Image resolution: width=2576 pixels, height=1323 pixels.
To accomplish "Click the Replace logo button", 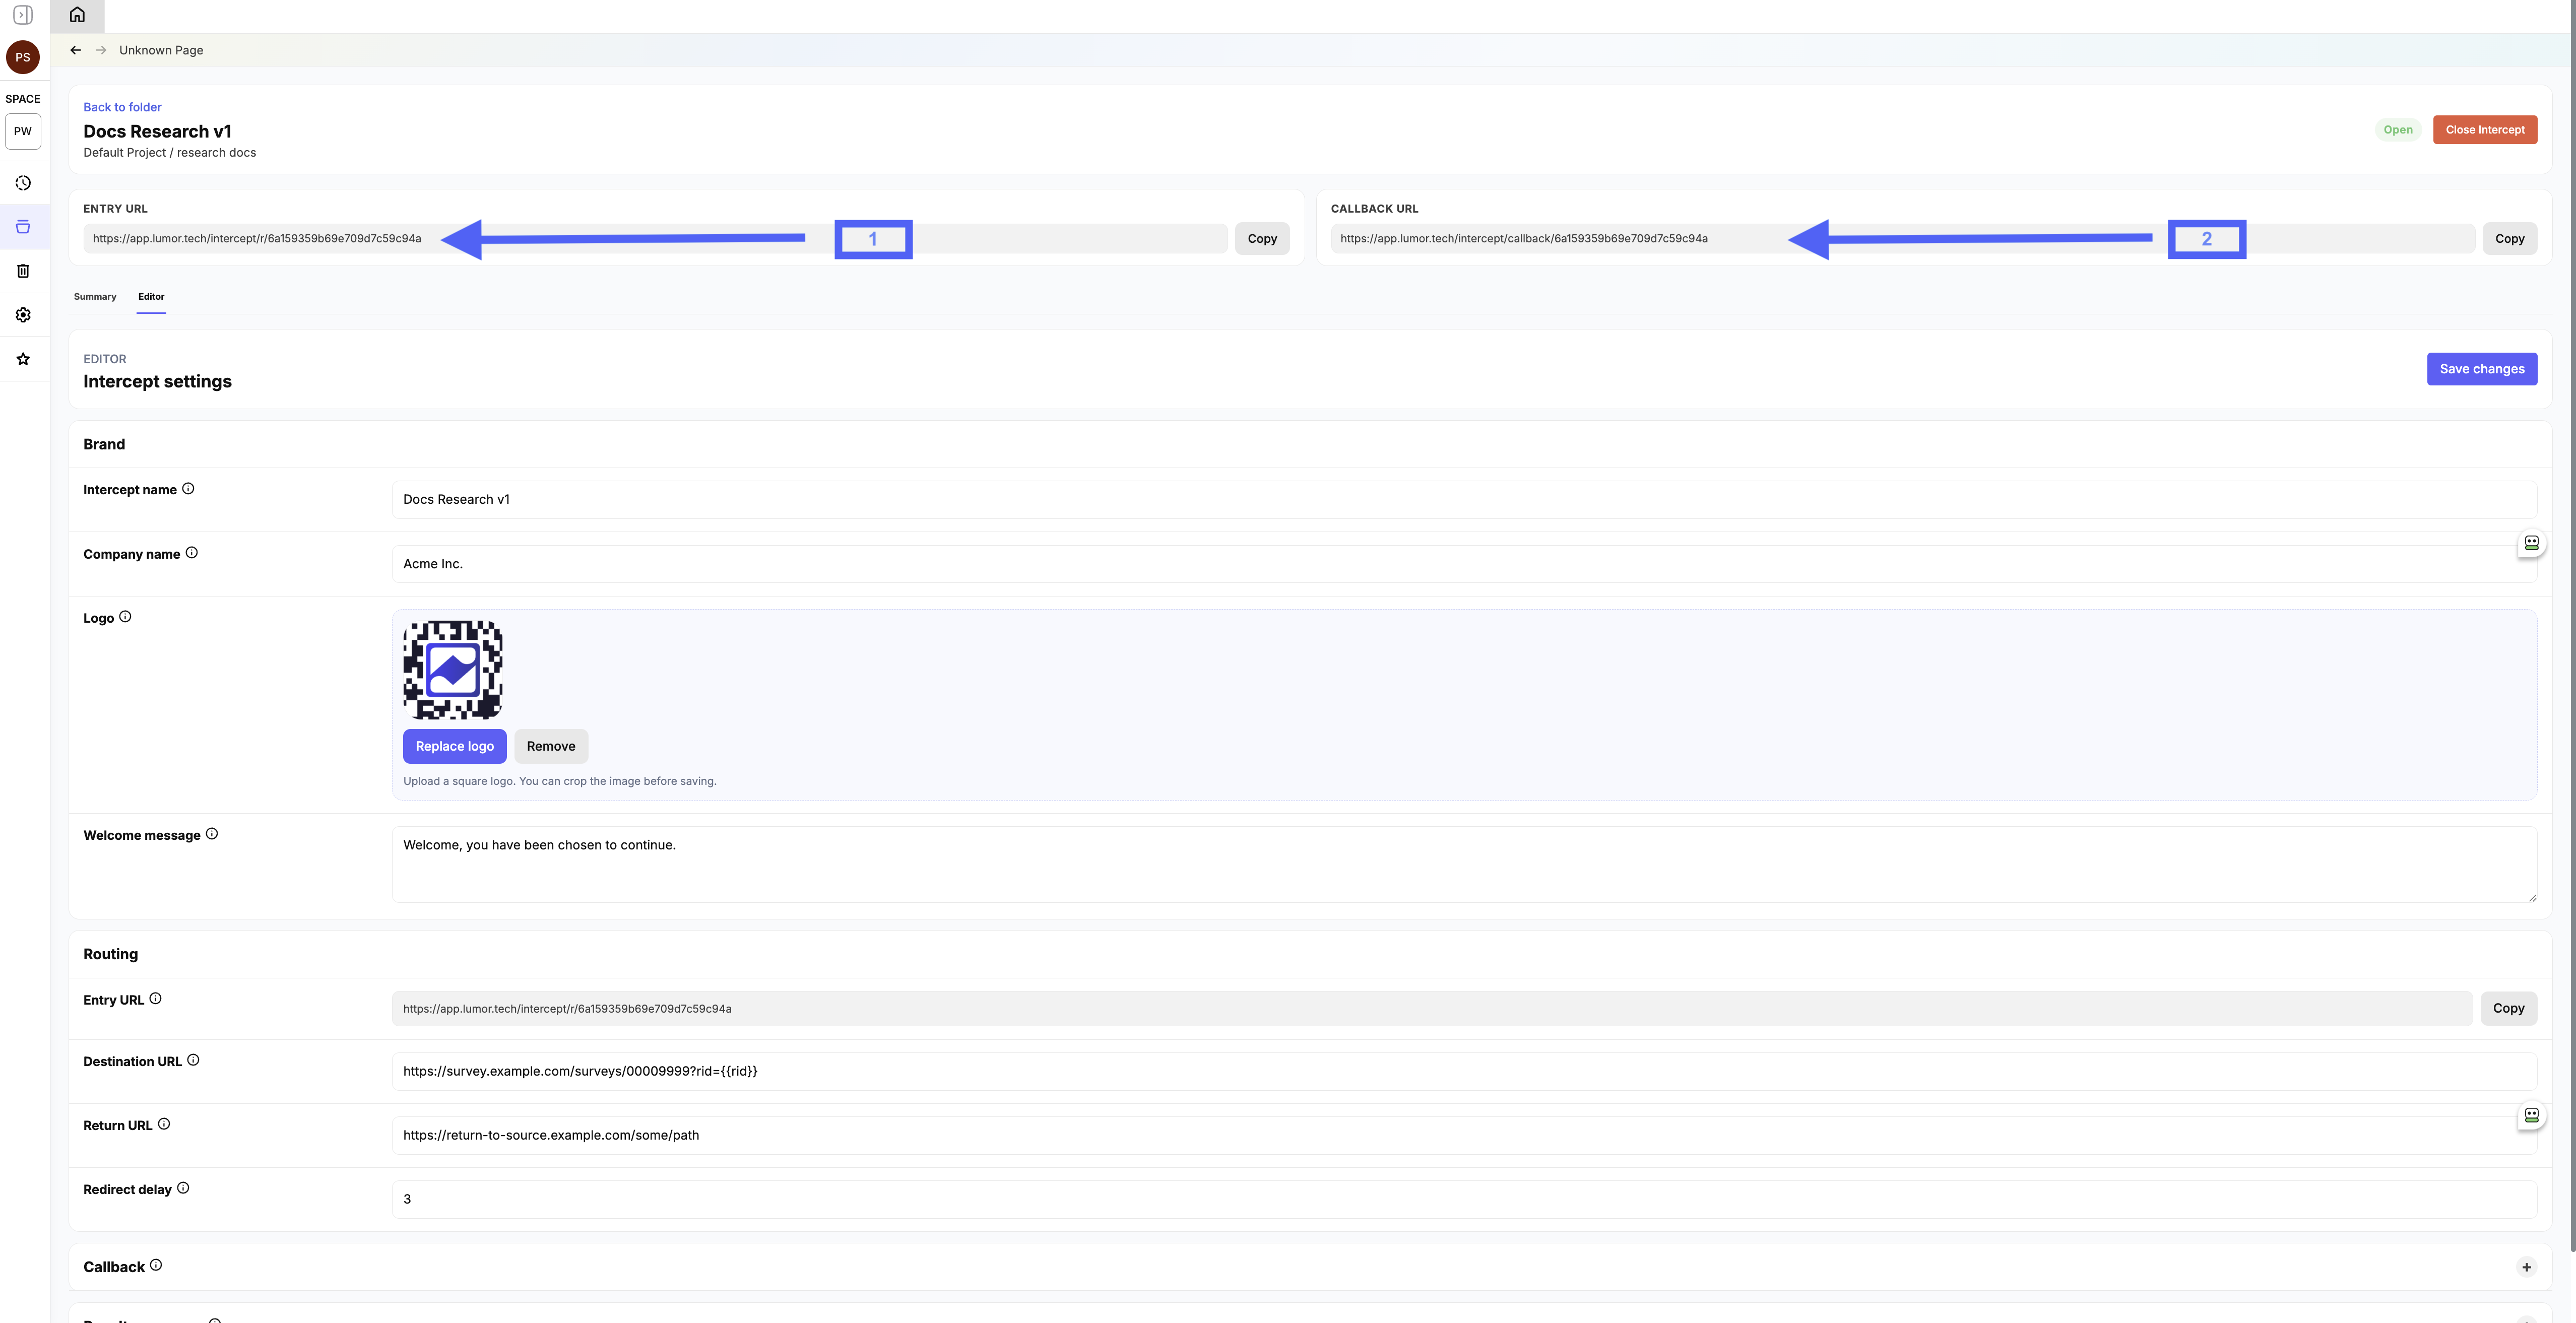I will click(455, 746).
